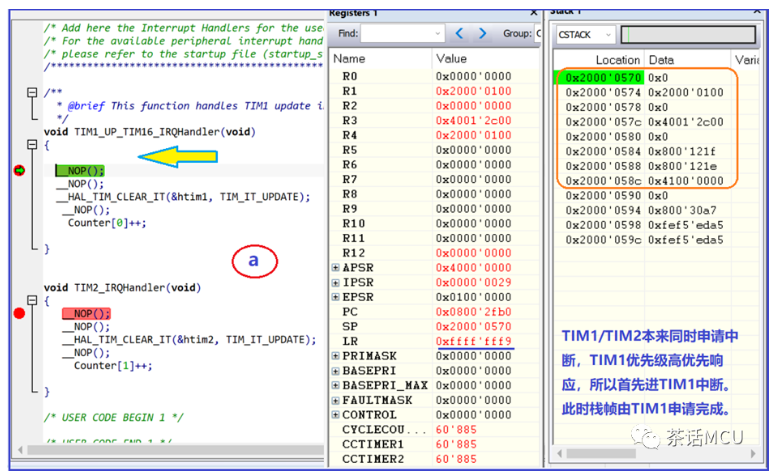The height and width of the screenshot is (476, 777).
Task: Click __HAL_TIM_CLEAR_IT(&htim1, TIM_IT_UPDATE) line
Action: coord(183,197)
